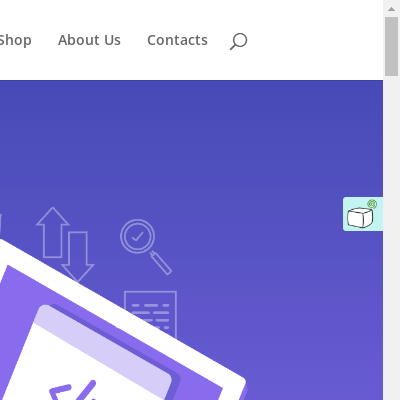
Task: Go to the About Us page
Action: [x=89, y=40]
